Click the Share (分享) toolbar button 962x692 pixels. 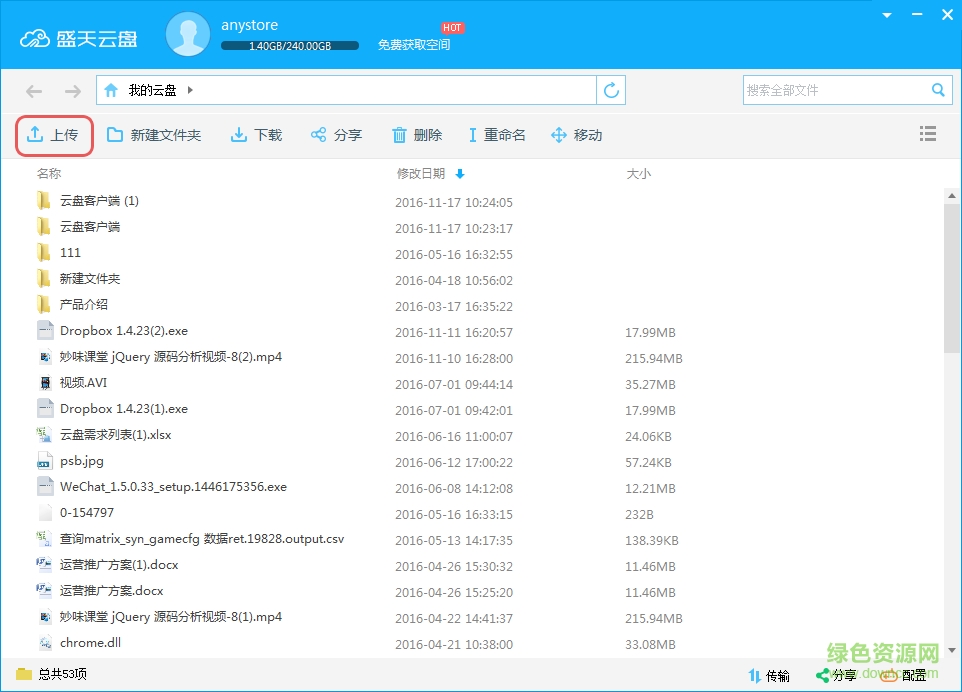pyautogui.click(x=336, y=135)
